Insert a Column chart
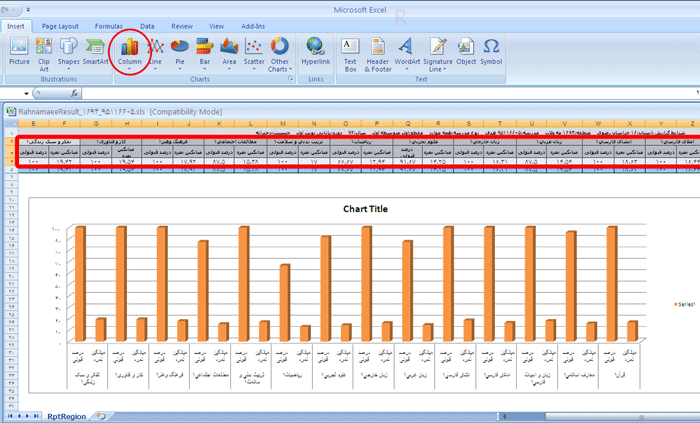Image resolution: width=700 pixels, height=423 pixels. pos(129,54)
